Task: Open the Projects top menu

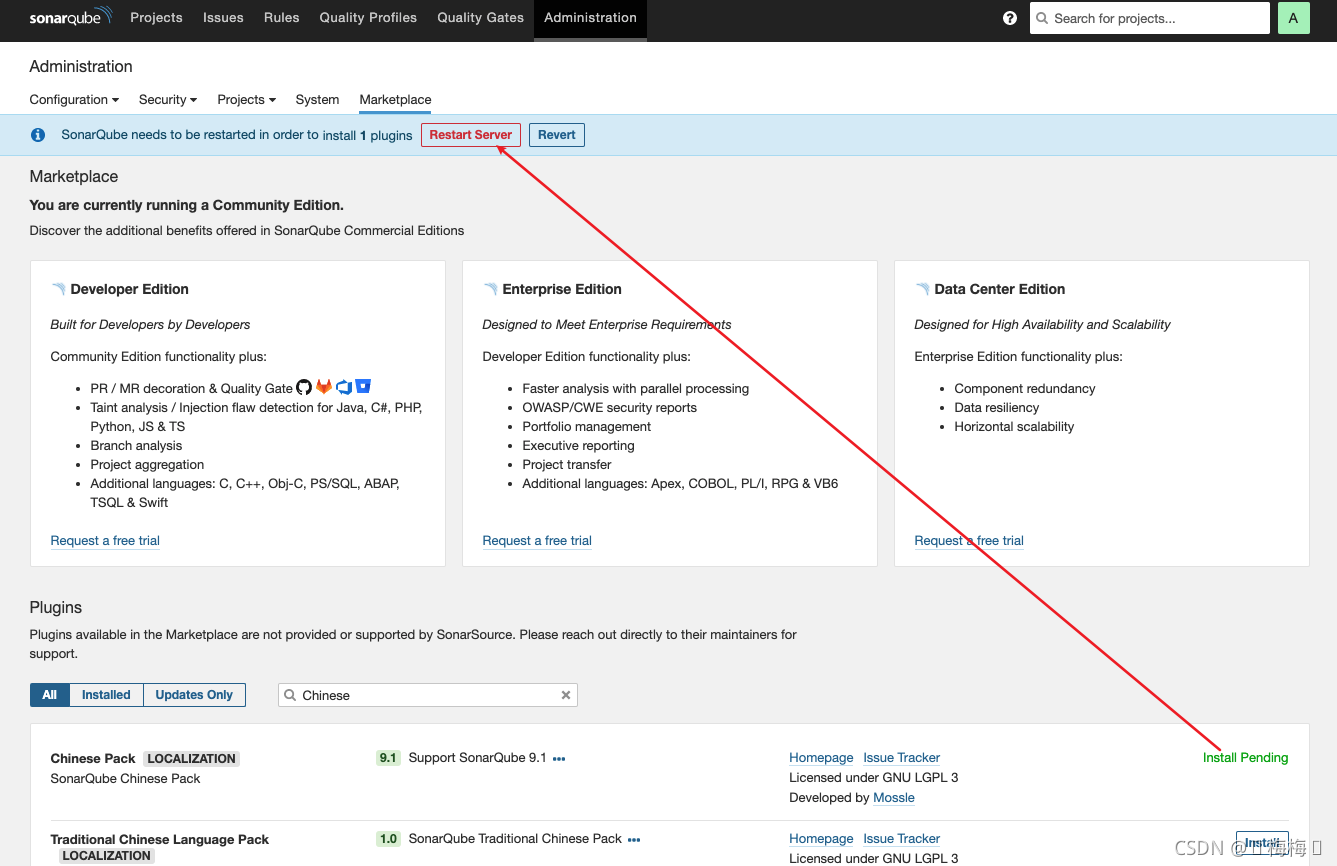Action: click(x=156, y=18)
